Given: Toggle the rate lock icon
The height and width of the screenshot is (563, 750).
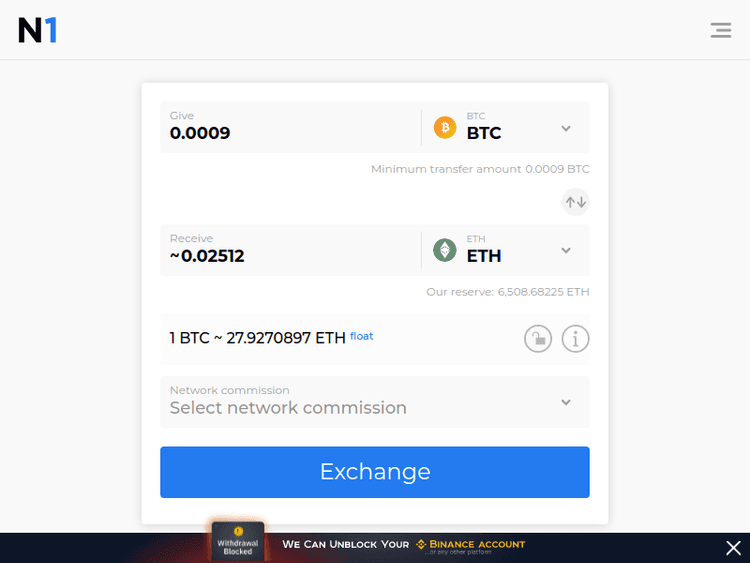Looking at the screenshot, I should (x=538, y=339).
